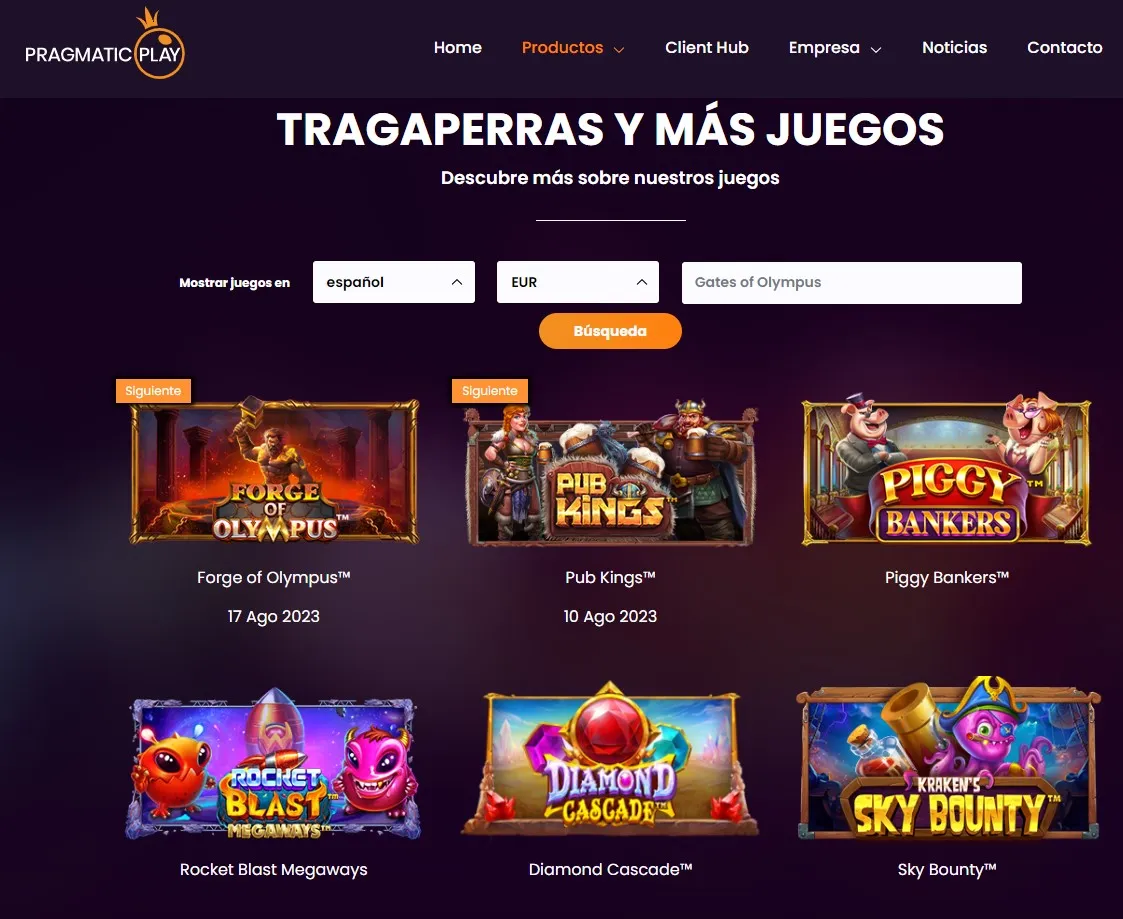Screen dimensions: 1123x919
Task: Focus the Gates of Olympus search field
Action: (852, 283)
